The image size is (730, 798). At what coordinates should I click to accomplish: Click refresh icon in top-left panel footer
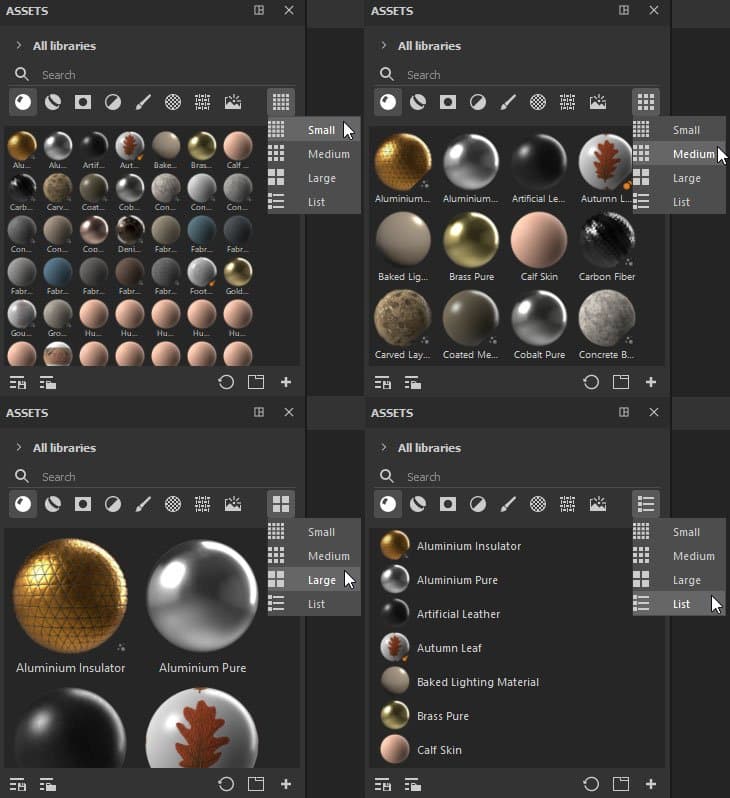[226, 382]
